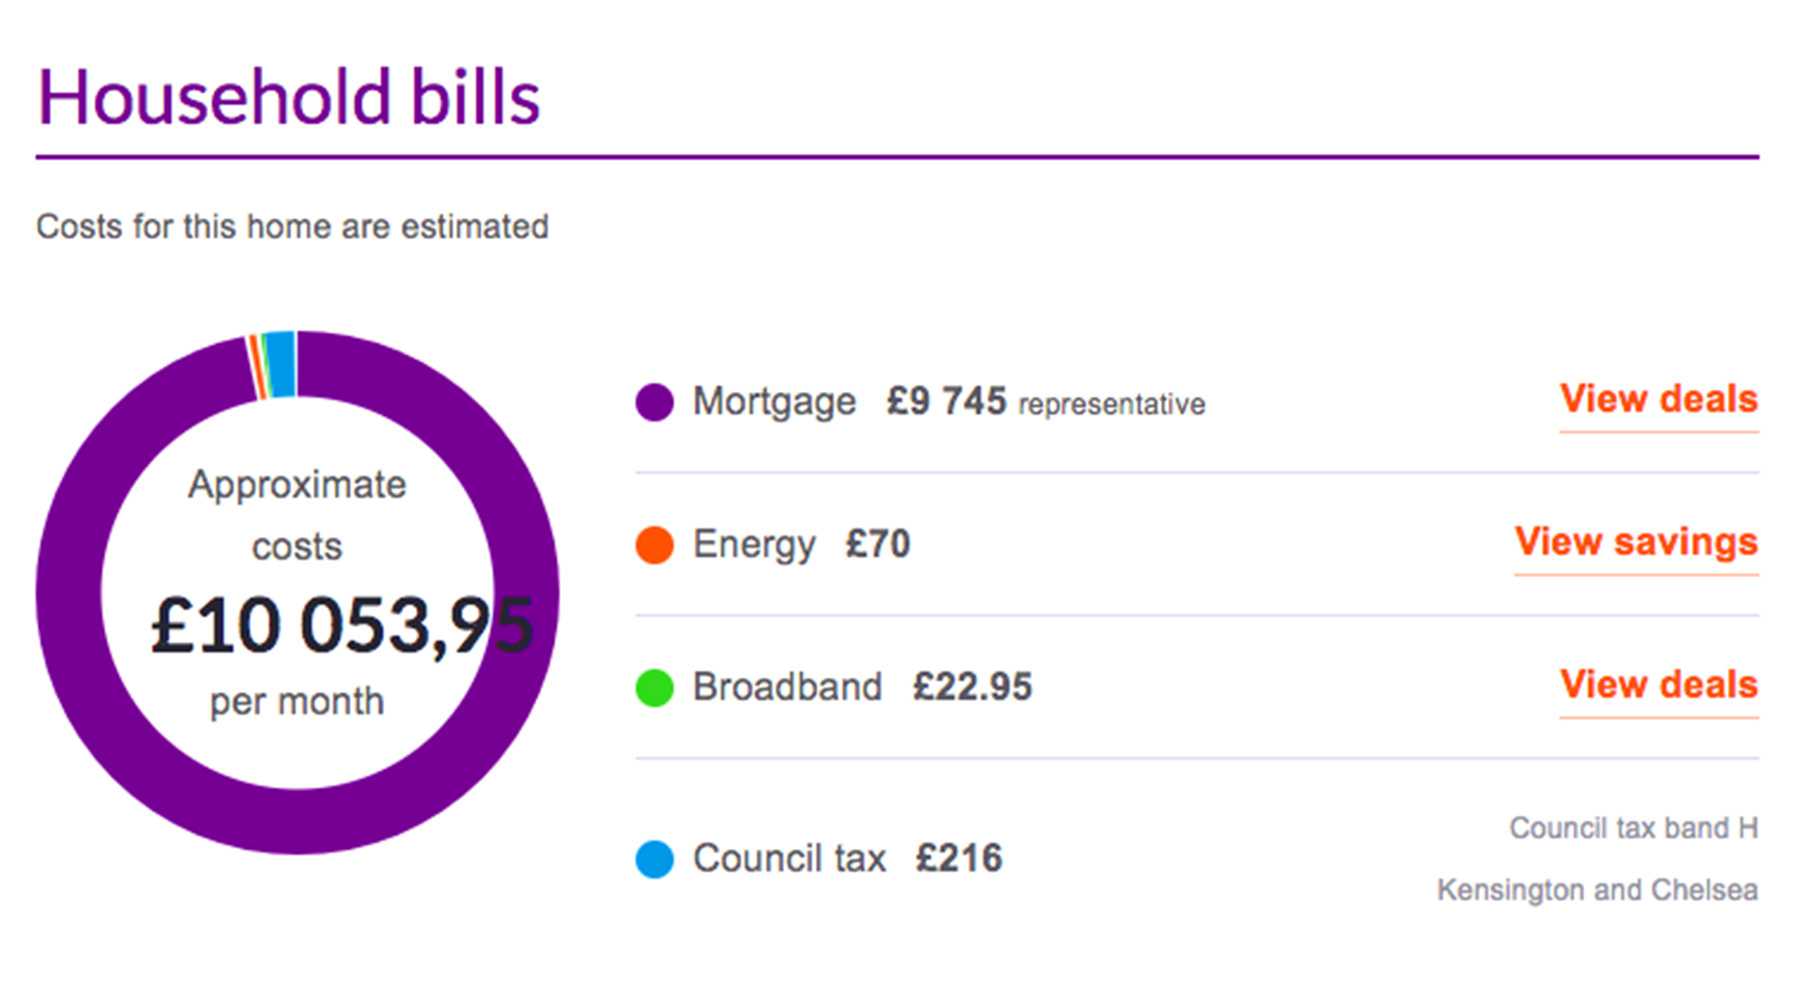Click the Household bills heading
The height and width of the screenshot is (1000, 1800).
[289, 98]
